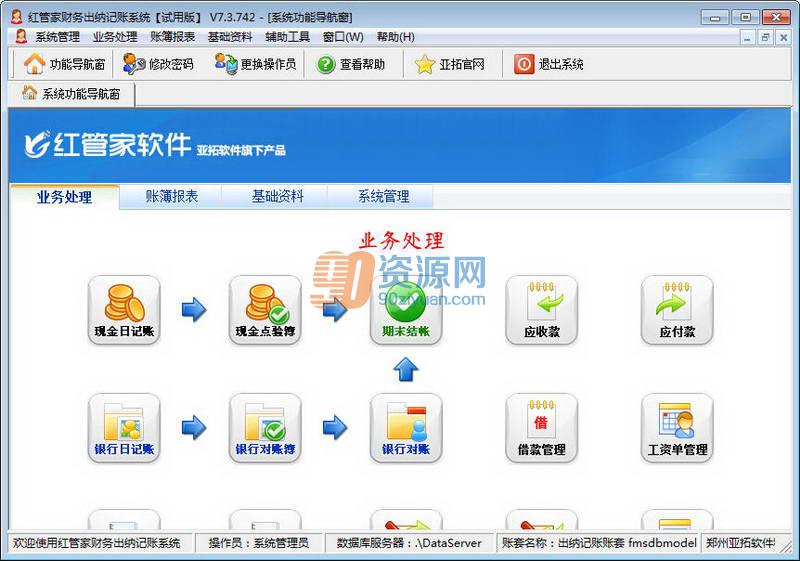This screenshot has width=800, height=561.
Task: Restore the inner MDI child window
Action: pos(765,37)
